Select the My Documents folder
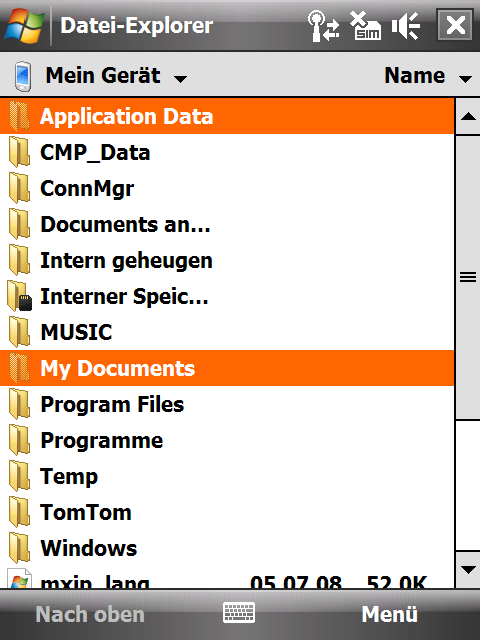 coord(227,368)
